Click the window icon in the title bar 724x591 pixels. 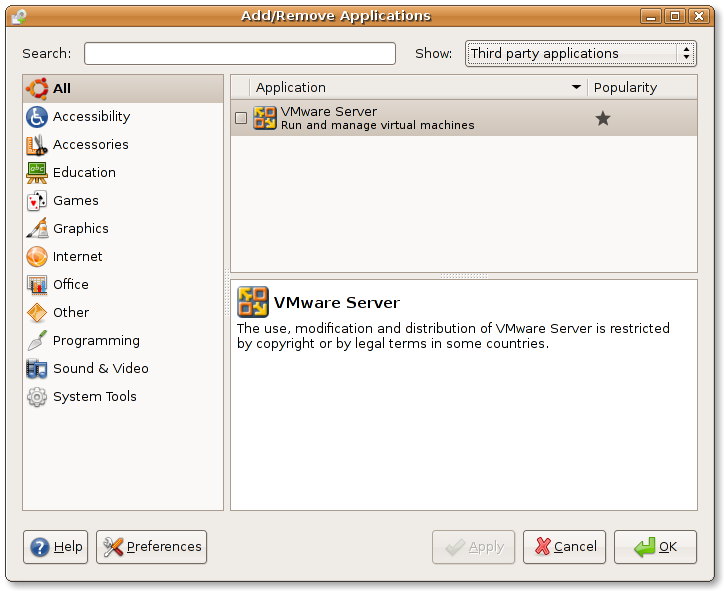coord(19,16)
